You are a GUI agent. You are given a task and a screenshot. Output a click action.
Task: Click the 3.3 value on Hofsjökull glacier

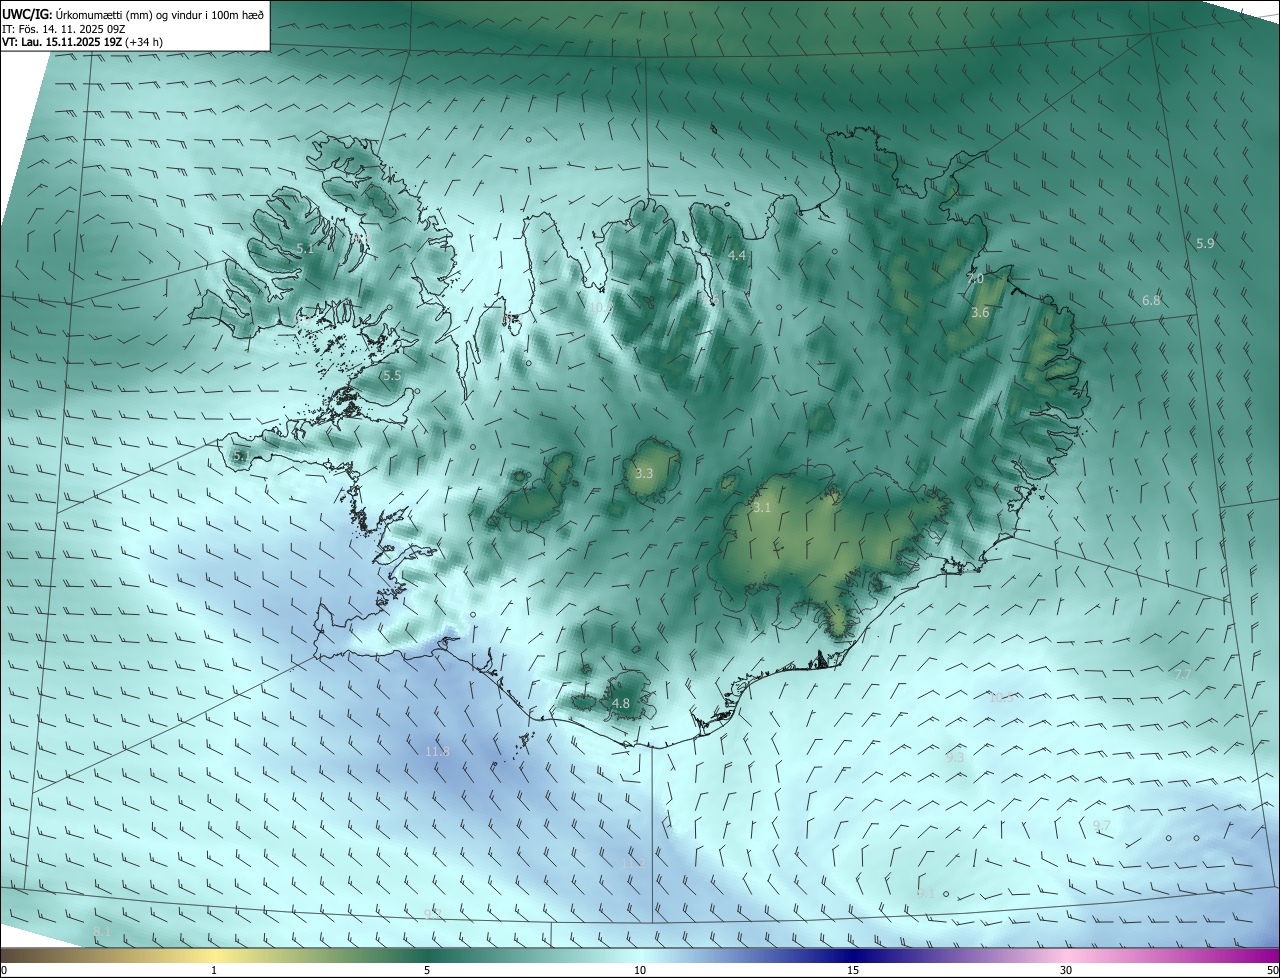tap(644, 473)
